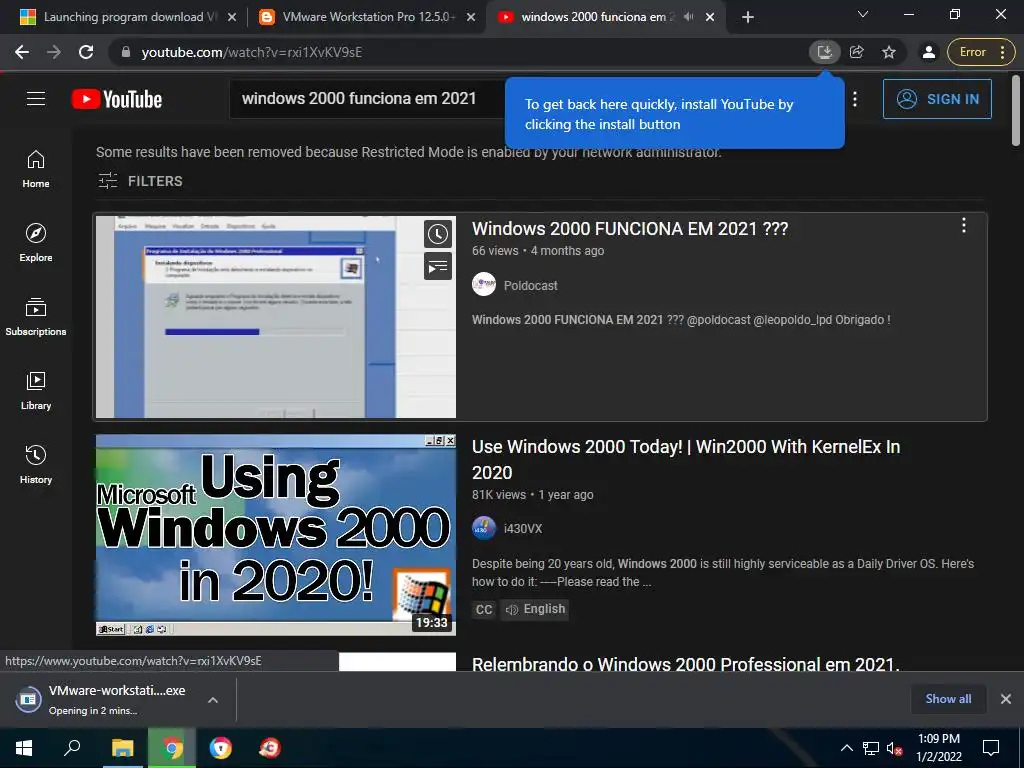
Task: Click Show all downloads
Action: [948, 699]
